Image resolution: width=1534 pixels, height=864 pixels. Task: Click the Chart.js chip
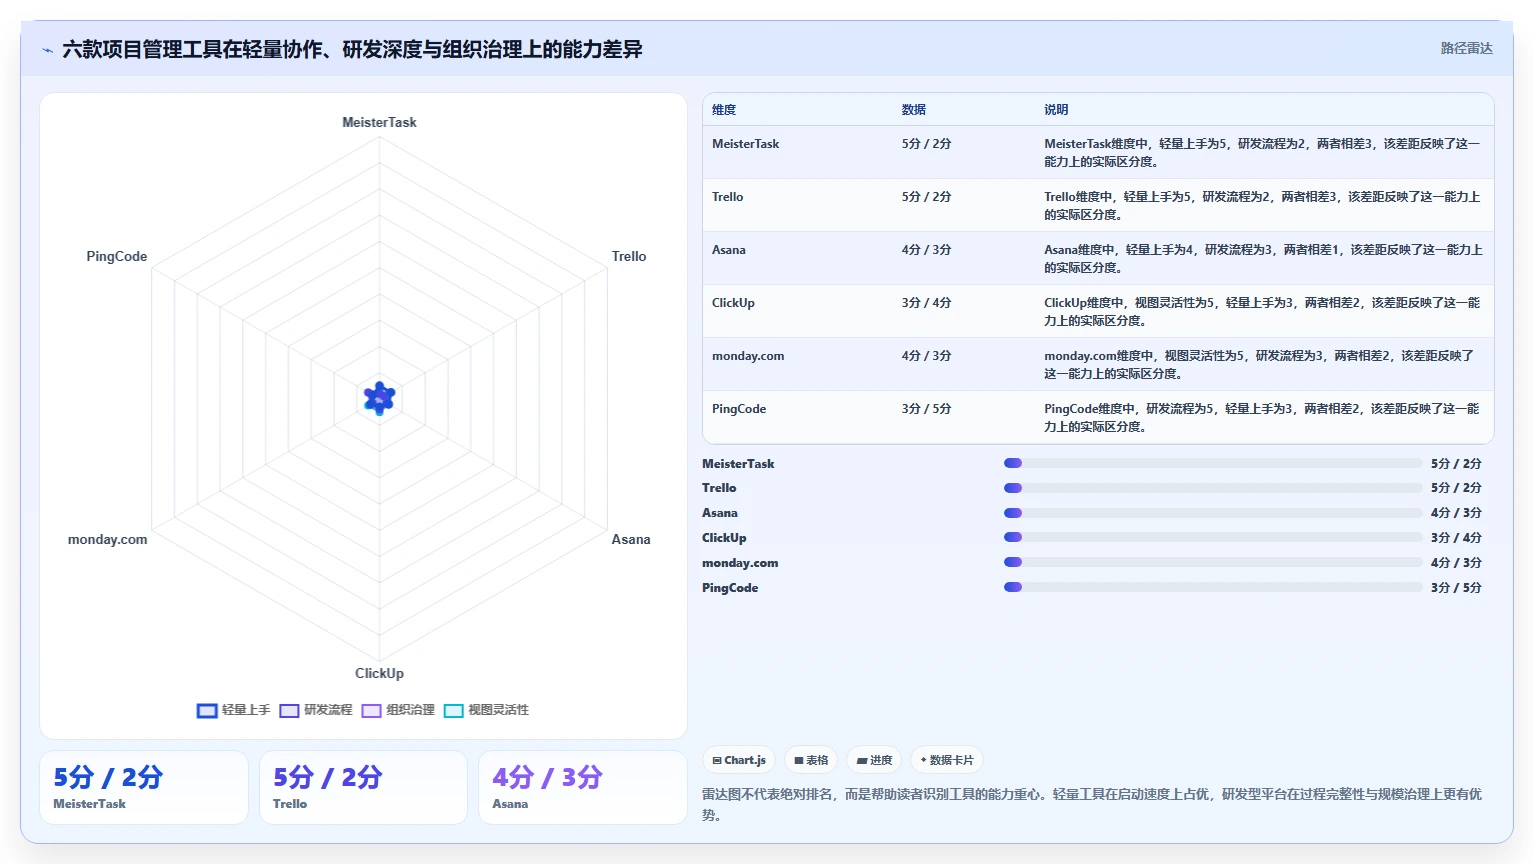[739, 760]
